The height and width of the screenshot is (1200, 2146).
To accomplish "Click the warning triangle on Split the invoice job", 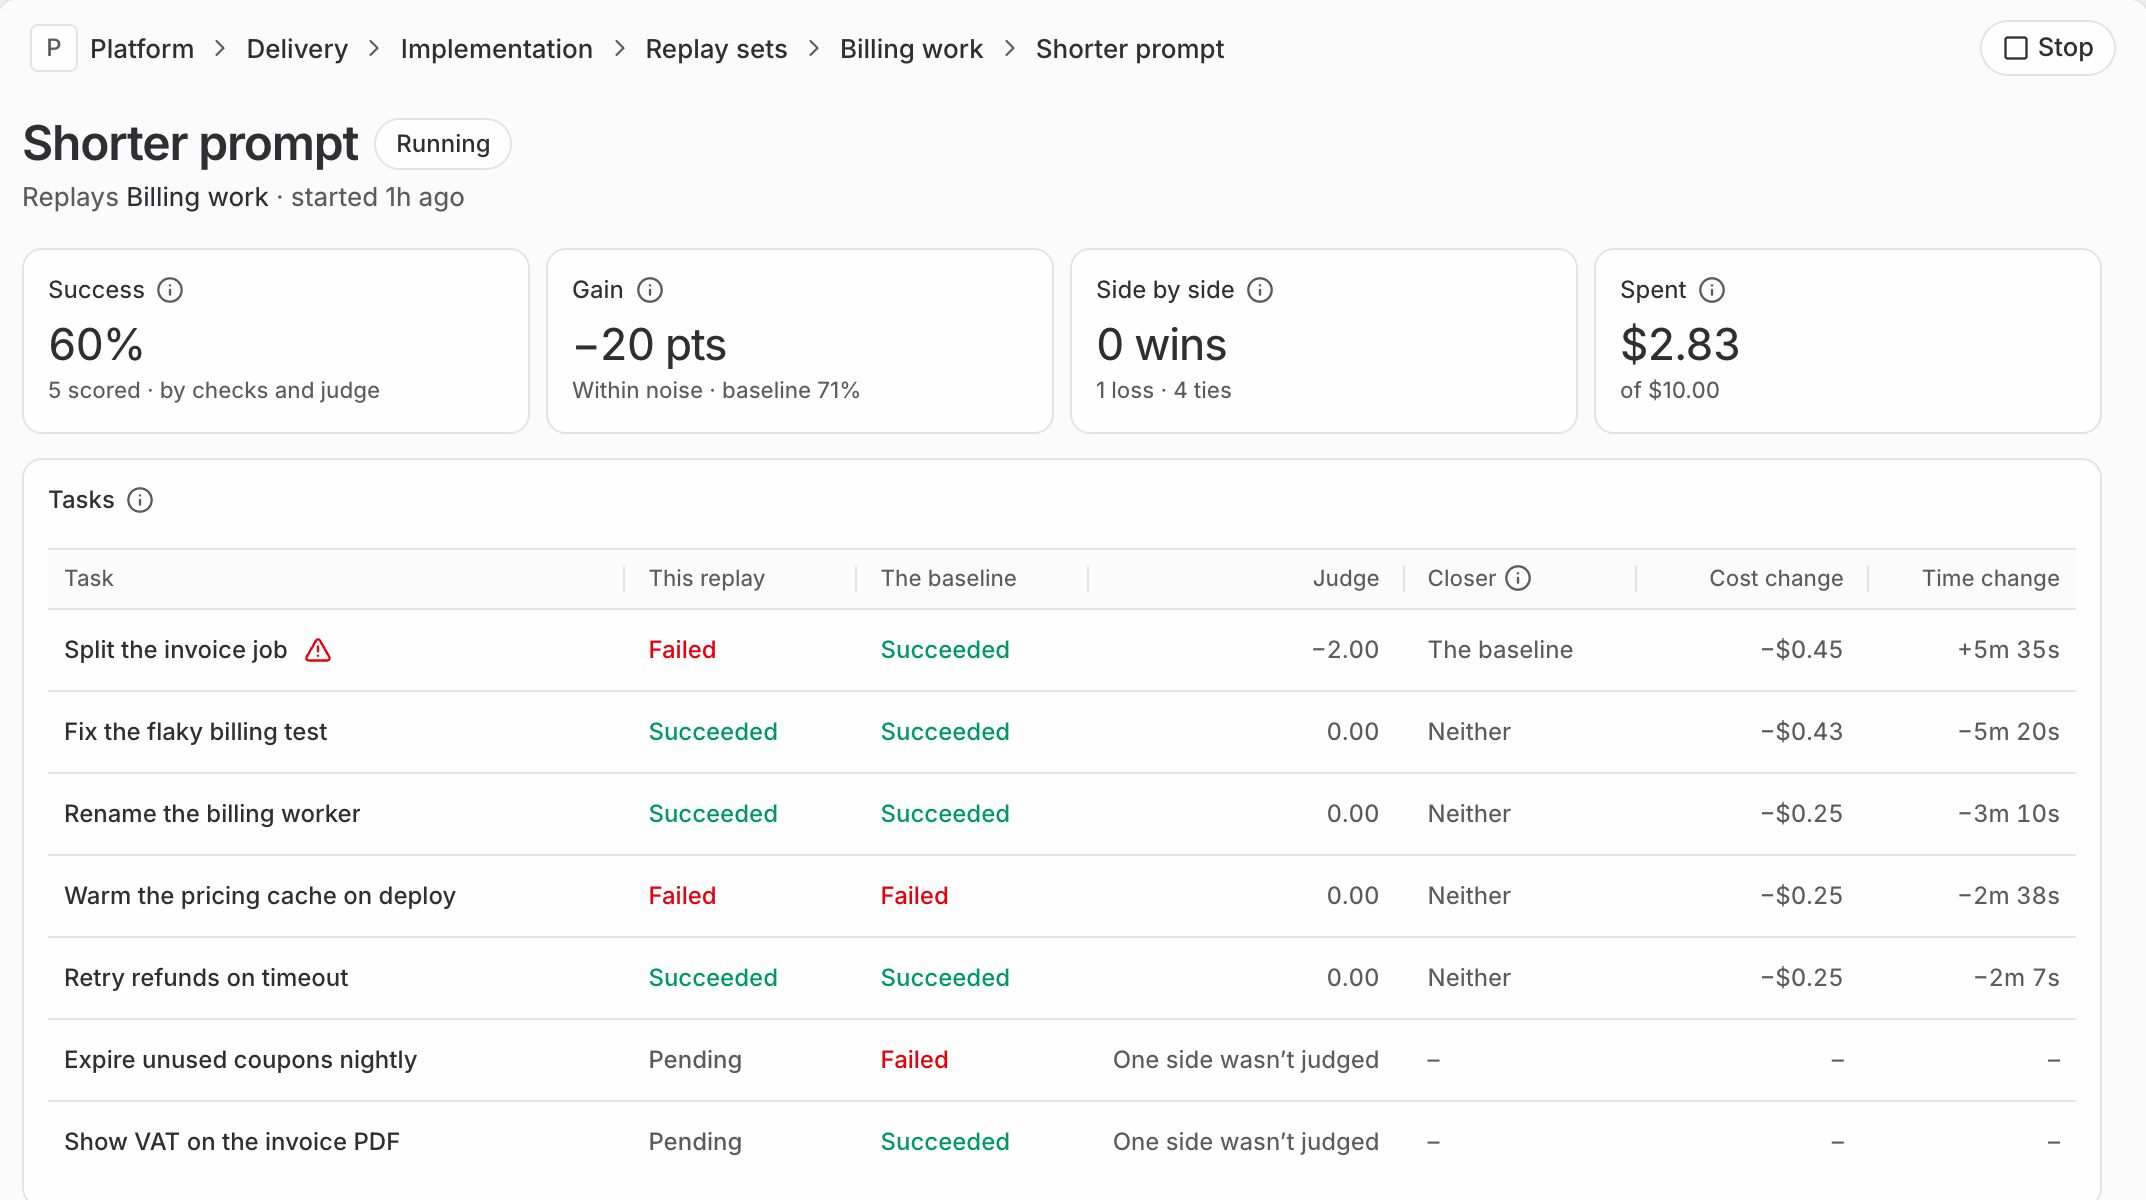I will point(318,650).
